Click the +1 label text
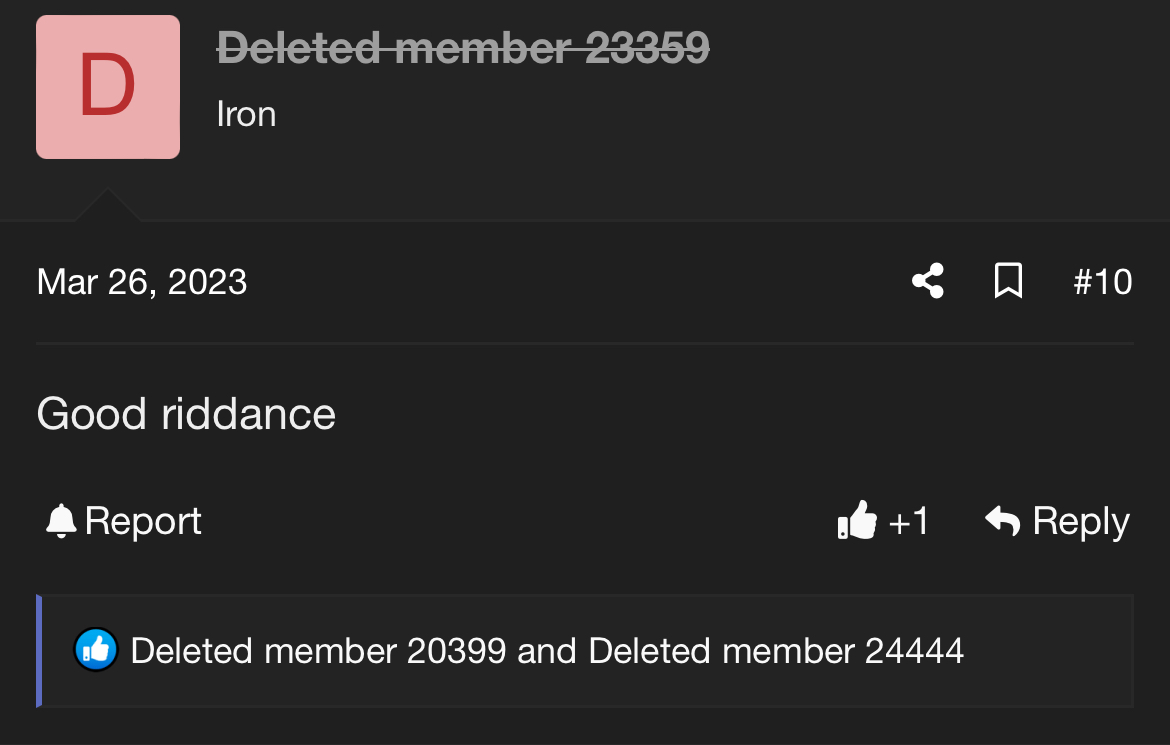 (908, 521)
